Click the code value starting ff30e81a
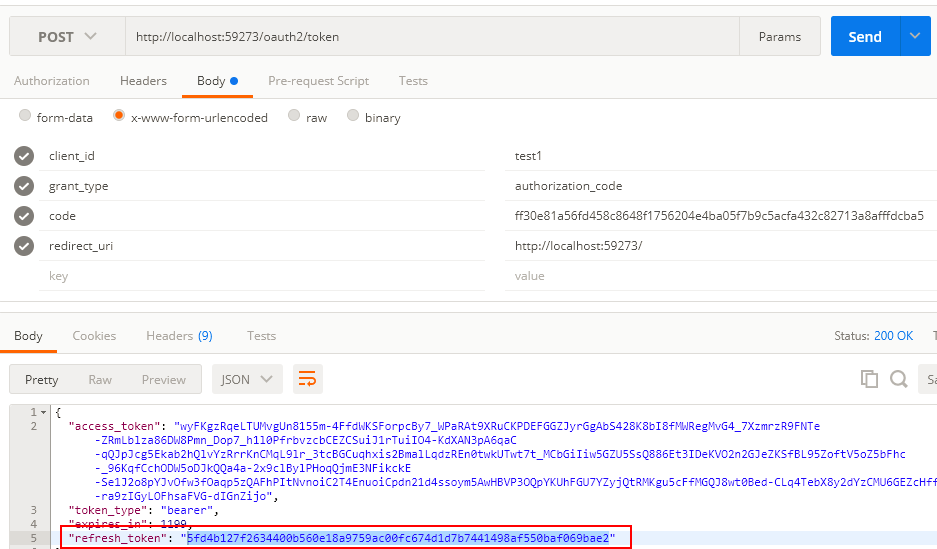The image size is (937, 549). tap(721, 216)
